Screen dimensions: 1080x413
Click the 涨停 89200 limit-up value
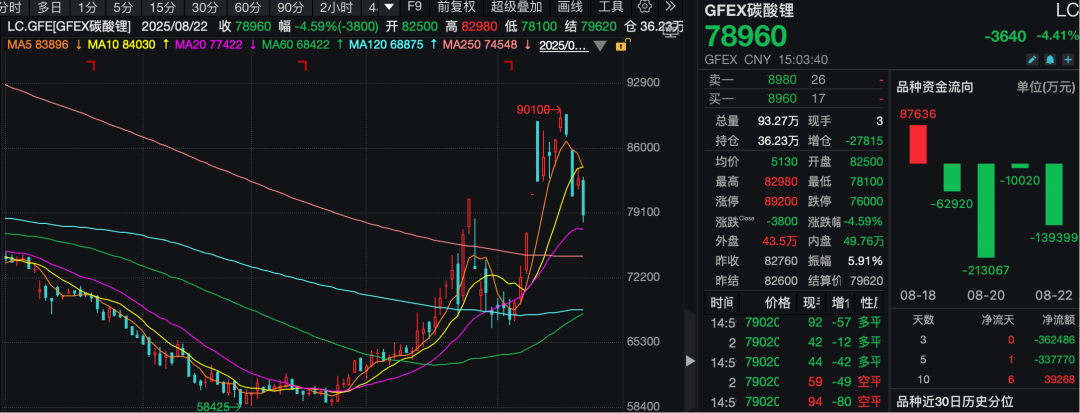[x=781, y=202]
